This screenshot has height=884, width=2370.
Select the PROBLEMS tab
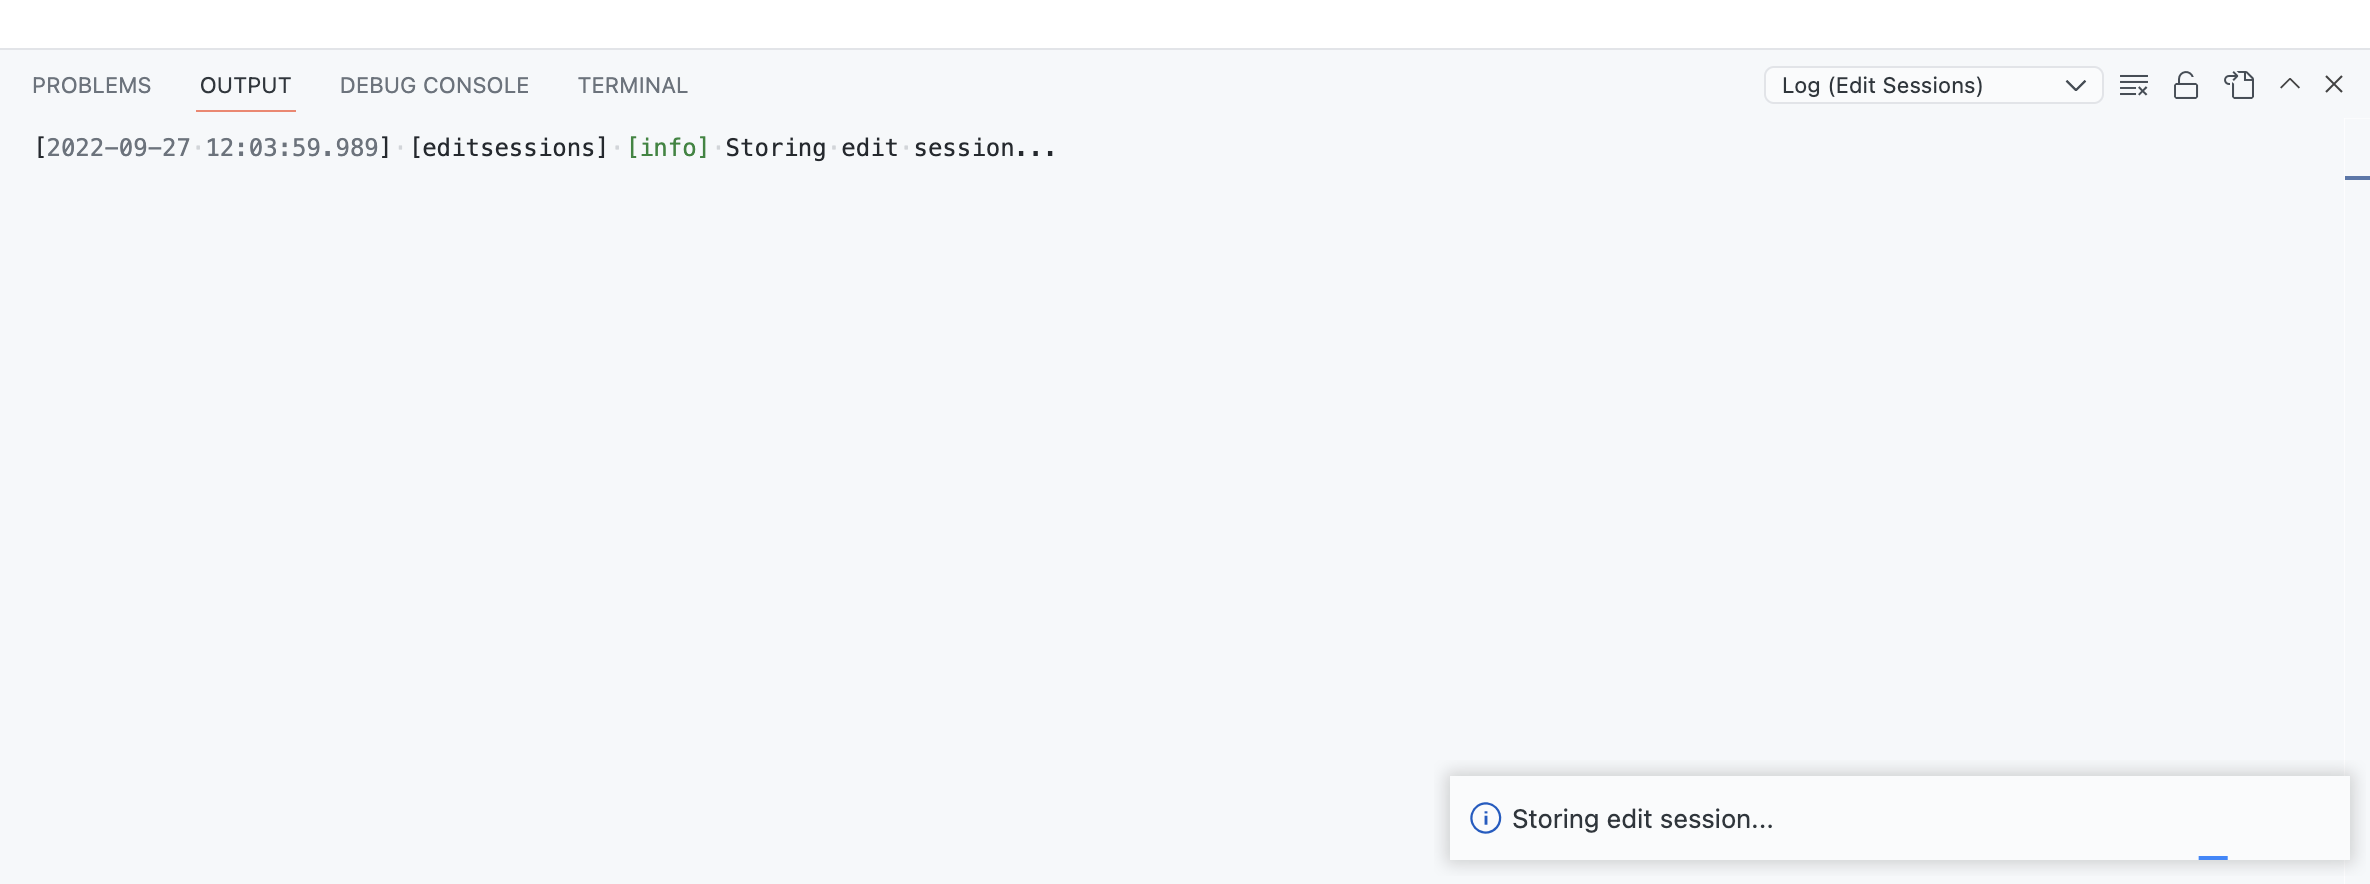[91, 85]
